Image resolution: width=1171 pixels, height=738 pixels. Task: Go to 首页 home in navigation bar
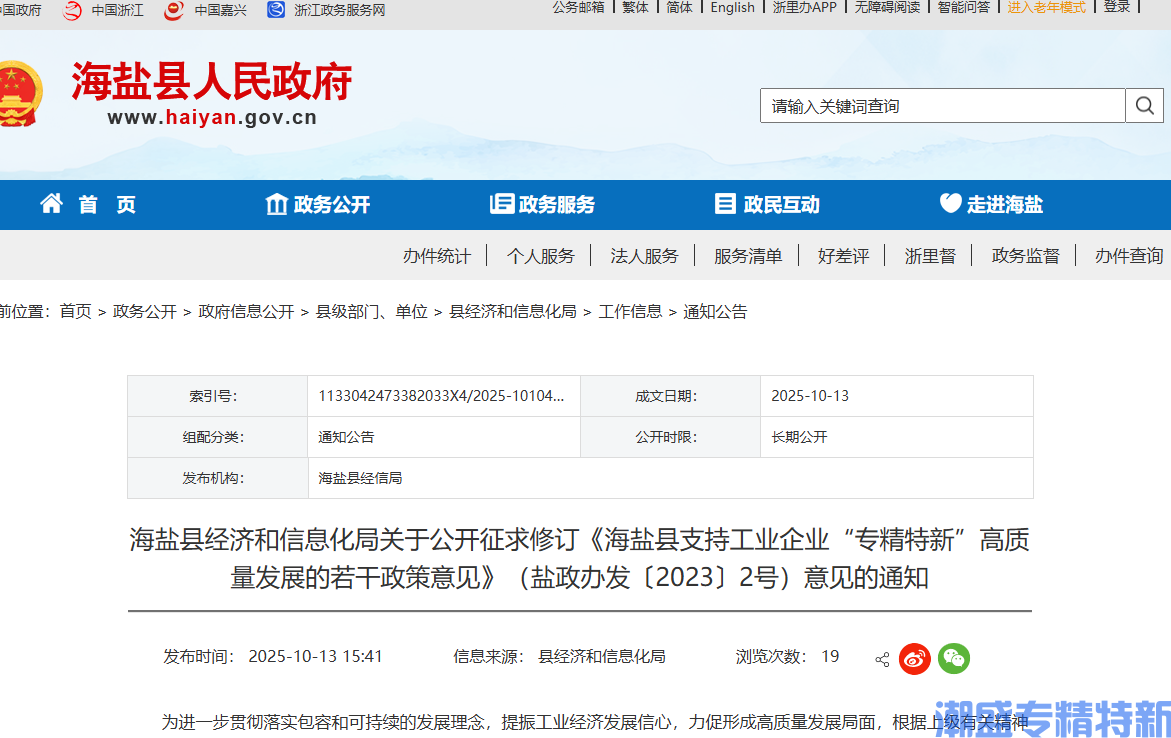pyautogui.click(x=88, y=204)
